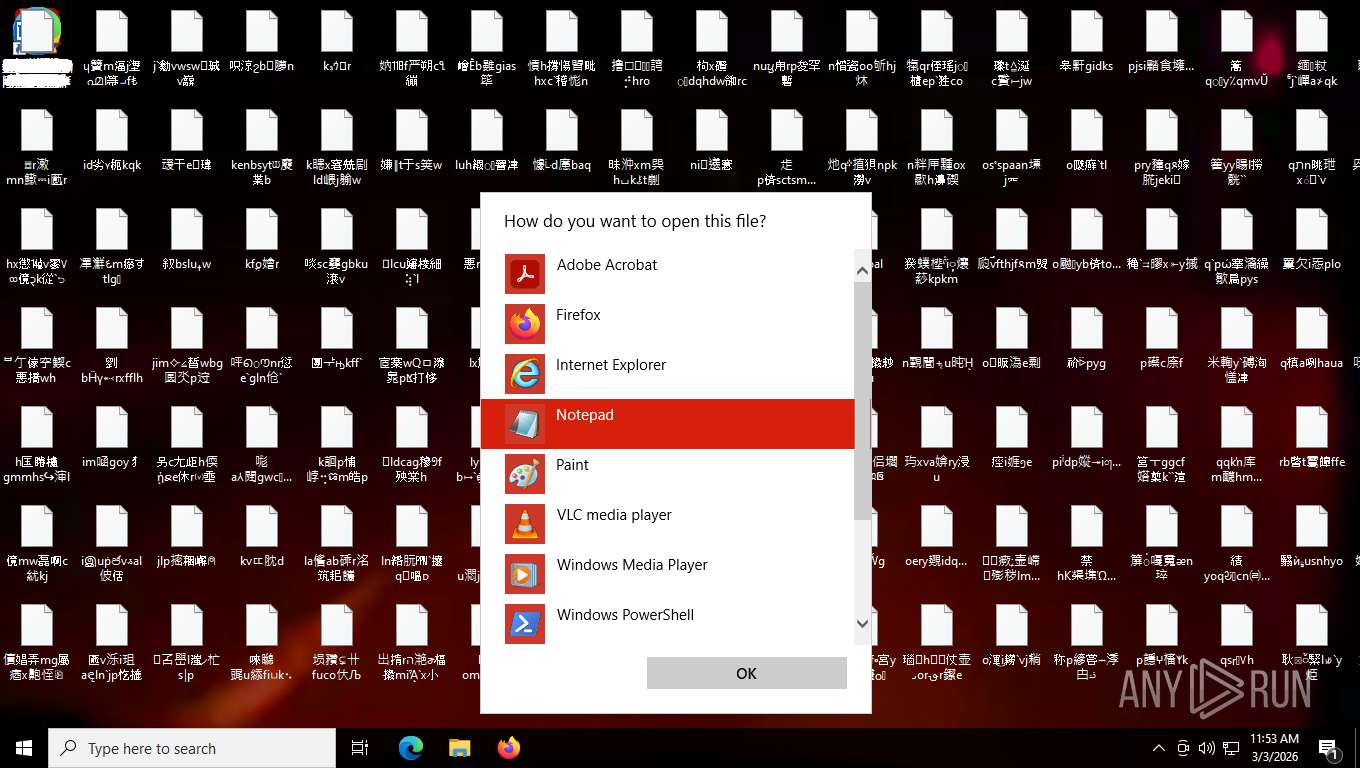Select the Internet Explorer label
Image resolution: width=1360 pixels, height=768 pixels.
click(x=611, y=365)
